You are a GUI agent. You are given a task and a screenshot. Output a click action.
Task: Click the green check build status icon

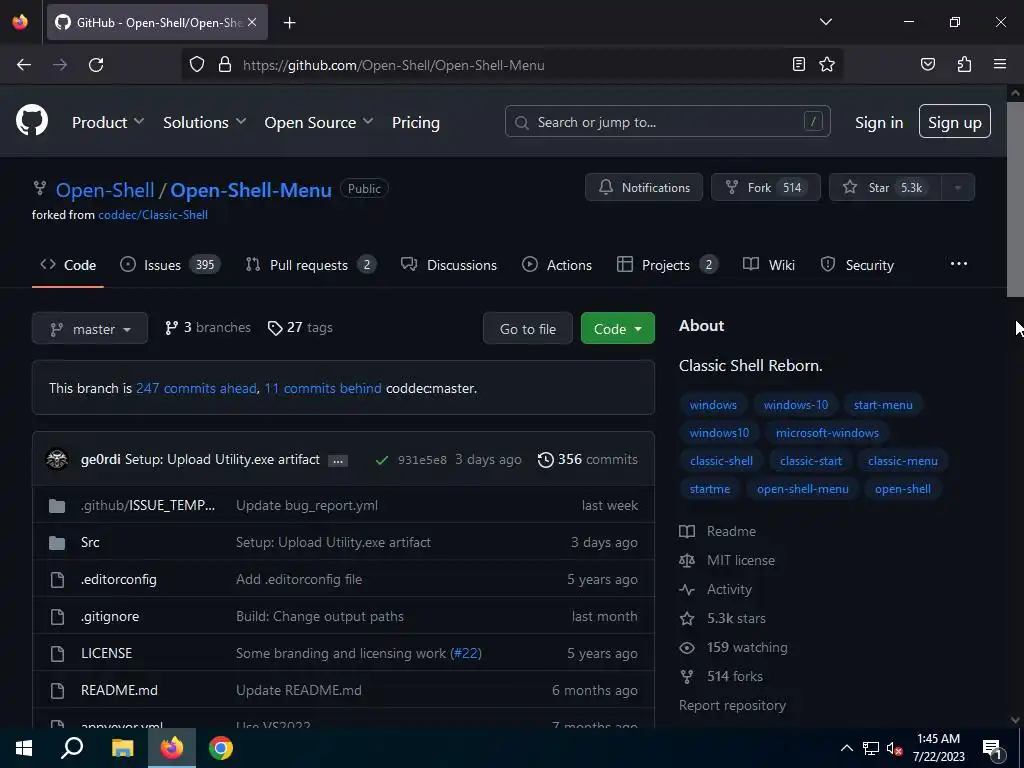(382, 460)
